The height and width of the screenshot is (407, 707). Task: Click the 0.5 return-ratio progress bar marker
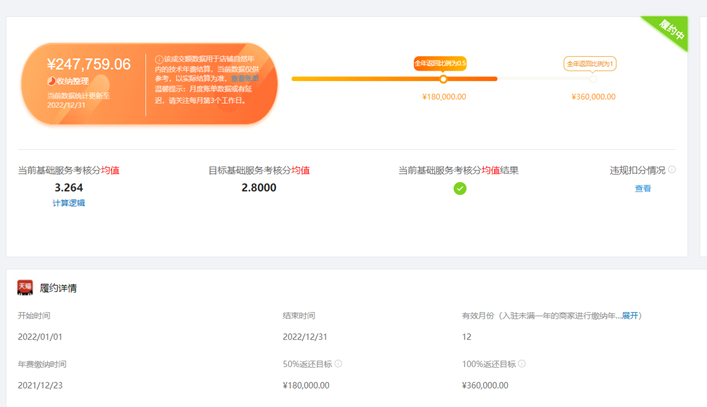click(443, 79)
